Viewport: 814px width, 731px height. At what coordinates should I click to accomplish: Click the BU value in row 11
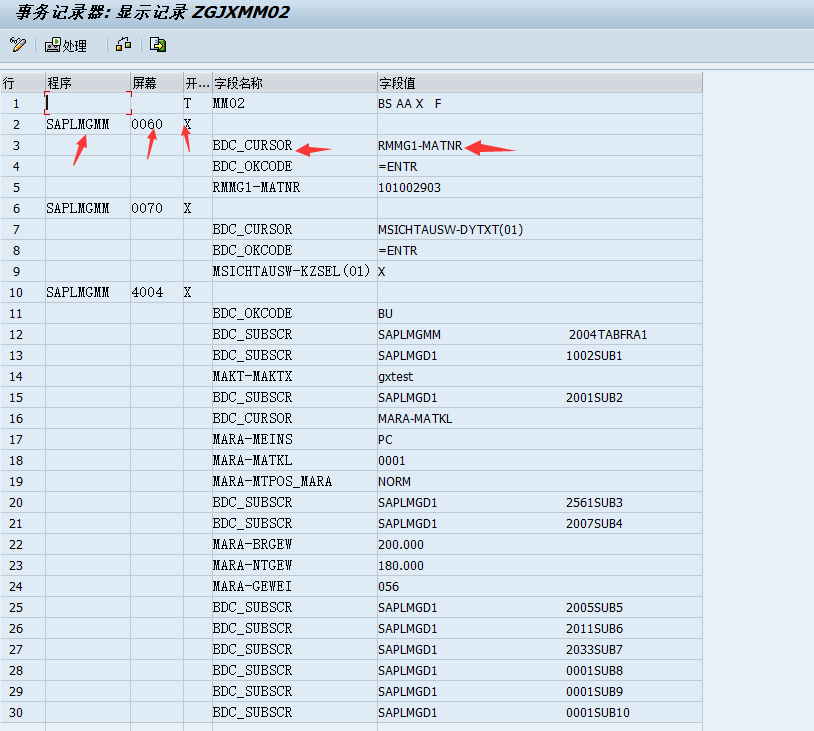tap(385, 314)
